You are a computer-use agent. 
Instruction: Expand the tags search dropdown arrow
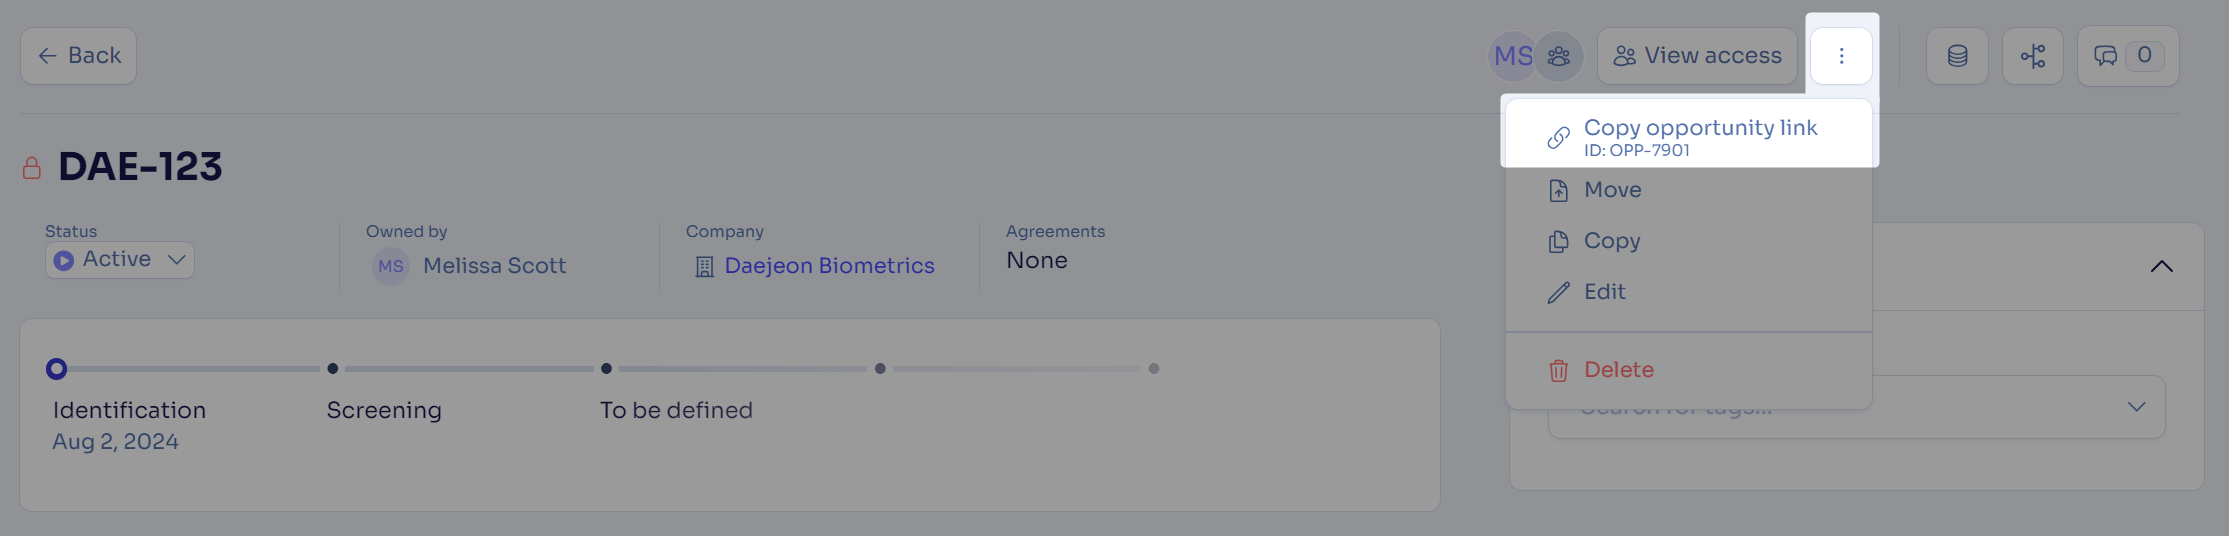pos(2137,406)
